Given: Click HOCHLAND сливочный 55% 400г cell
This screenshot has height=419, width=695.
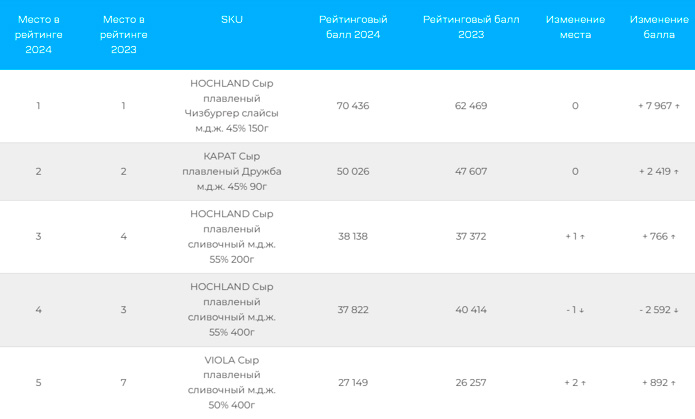Looking at the screenshot, I should pos(232,309).
